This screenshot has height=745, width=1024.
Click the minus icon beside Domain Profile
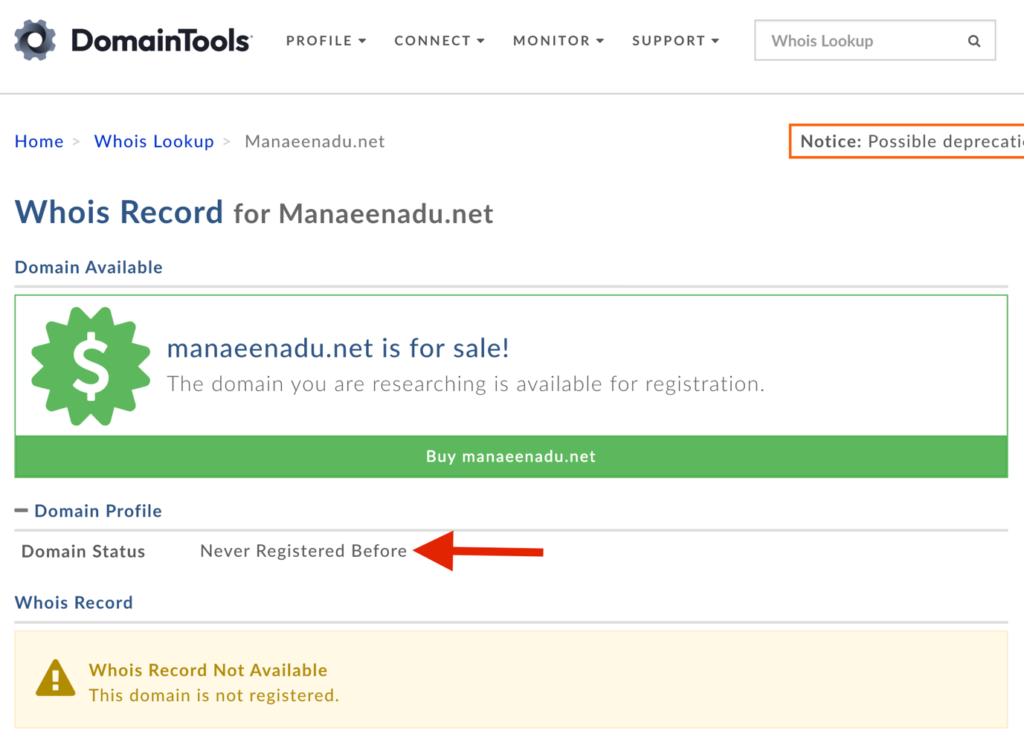click(x=21, y=510)
